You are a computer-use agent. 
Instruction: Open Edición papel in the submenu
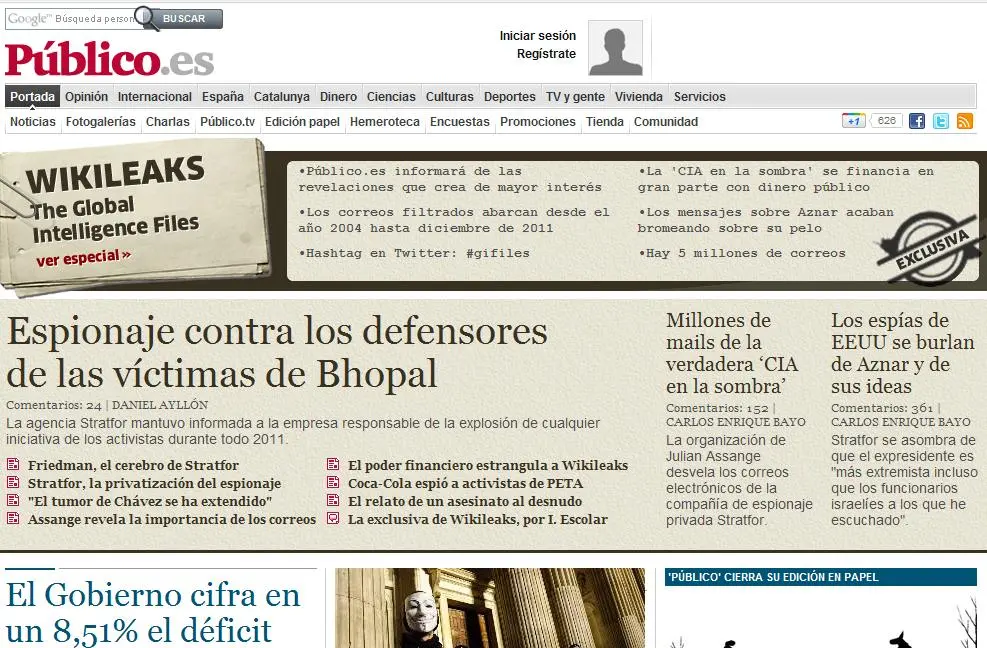[302, 122]
